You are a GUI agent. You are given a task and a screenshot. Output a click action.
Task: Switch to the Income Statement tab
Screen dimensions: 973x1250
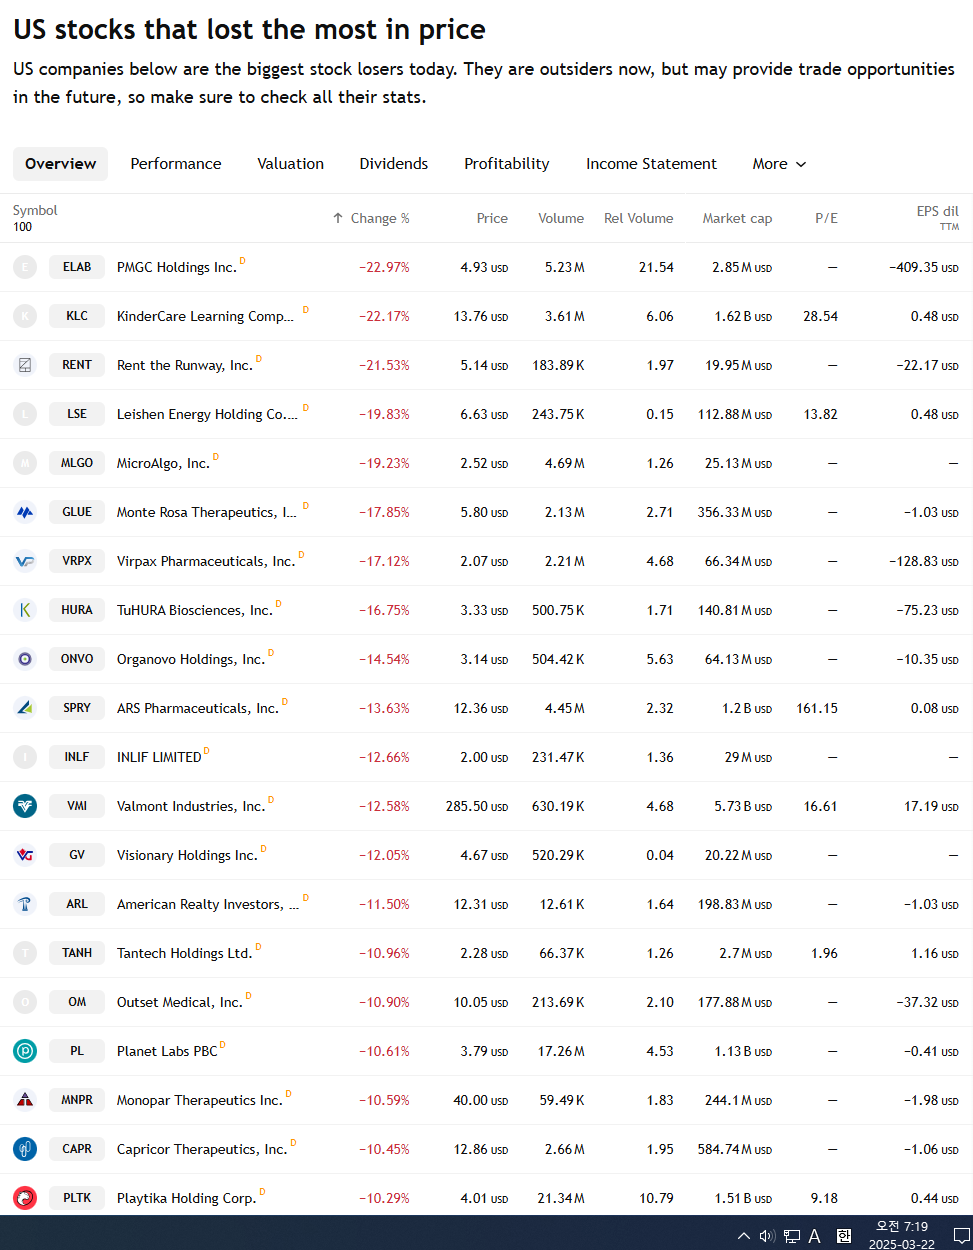pos(651,164)
